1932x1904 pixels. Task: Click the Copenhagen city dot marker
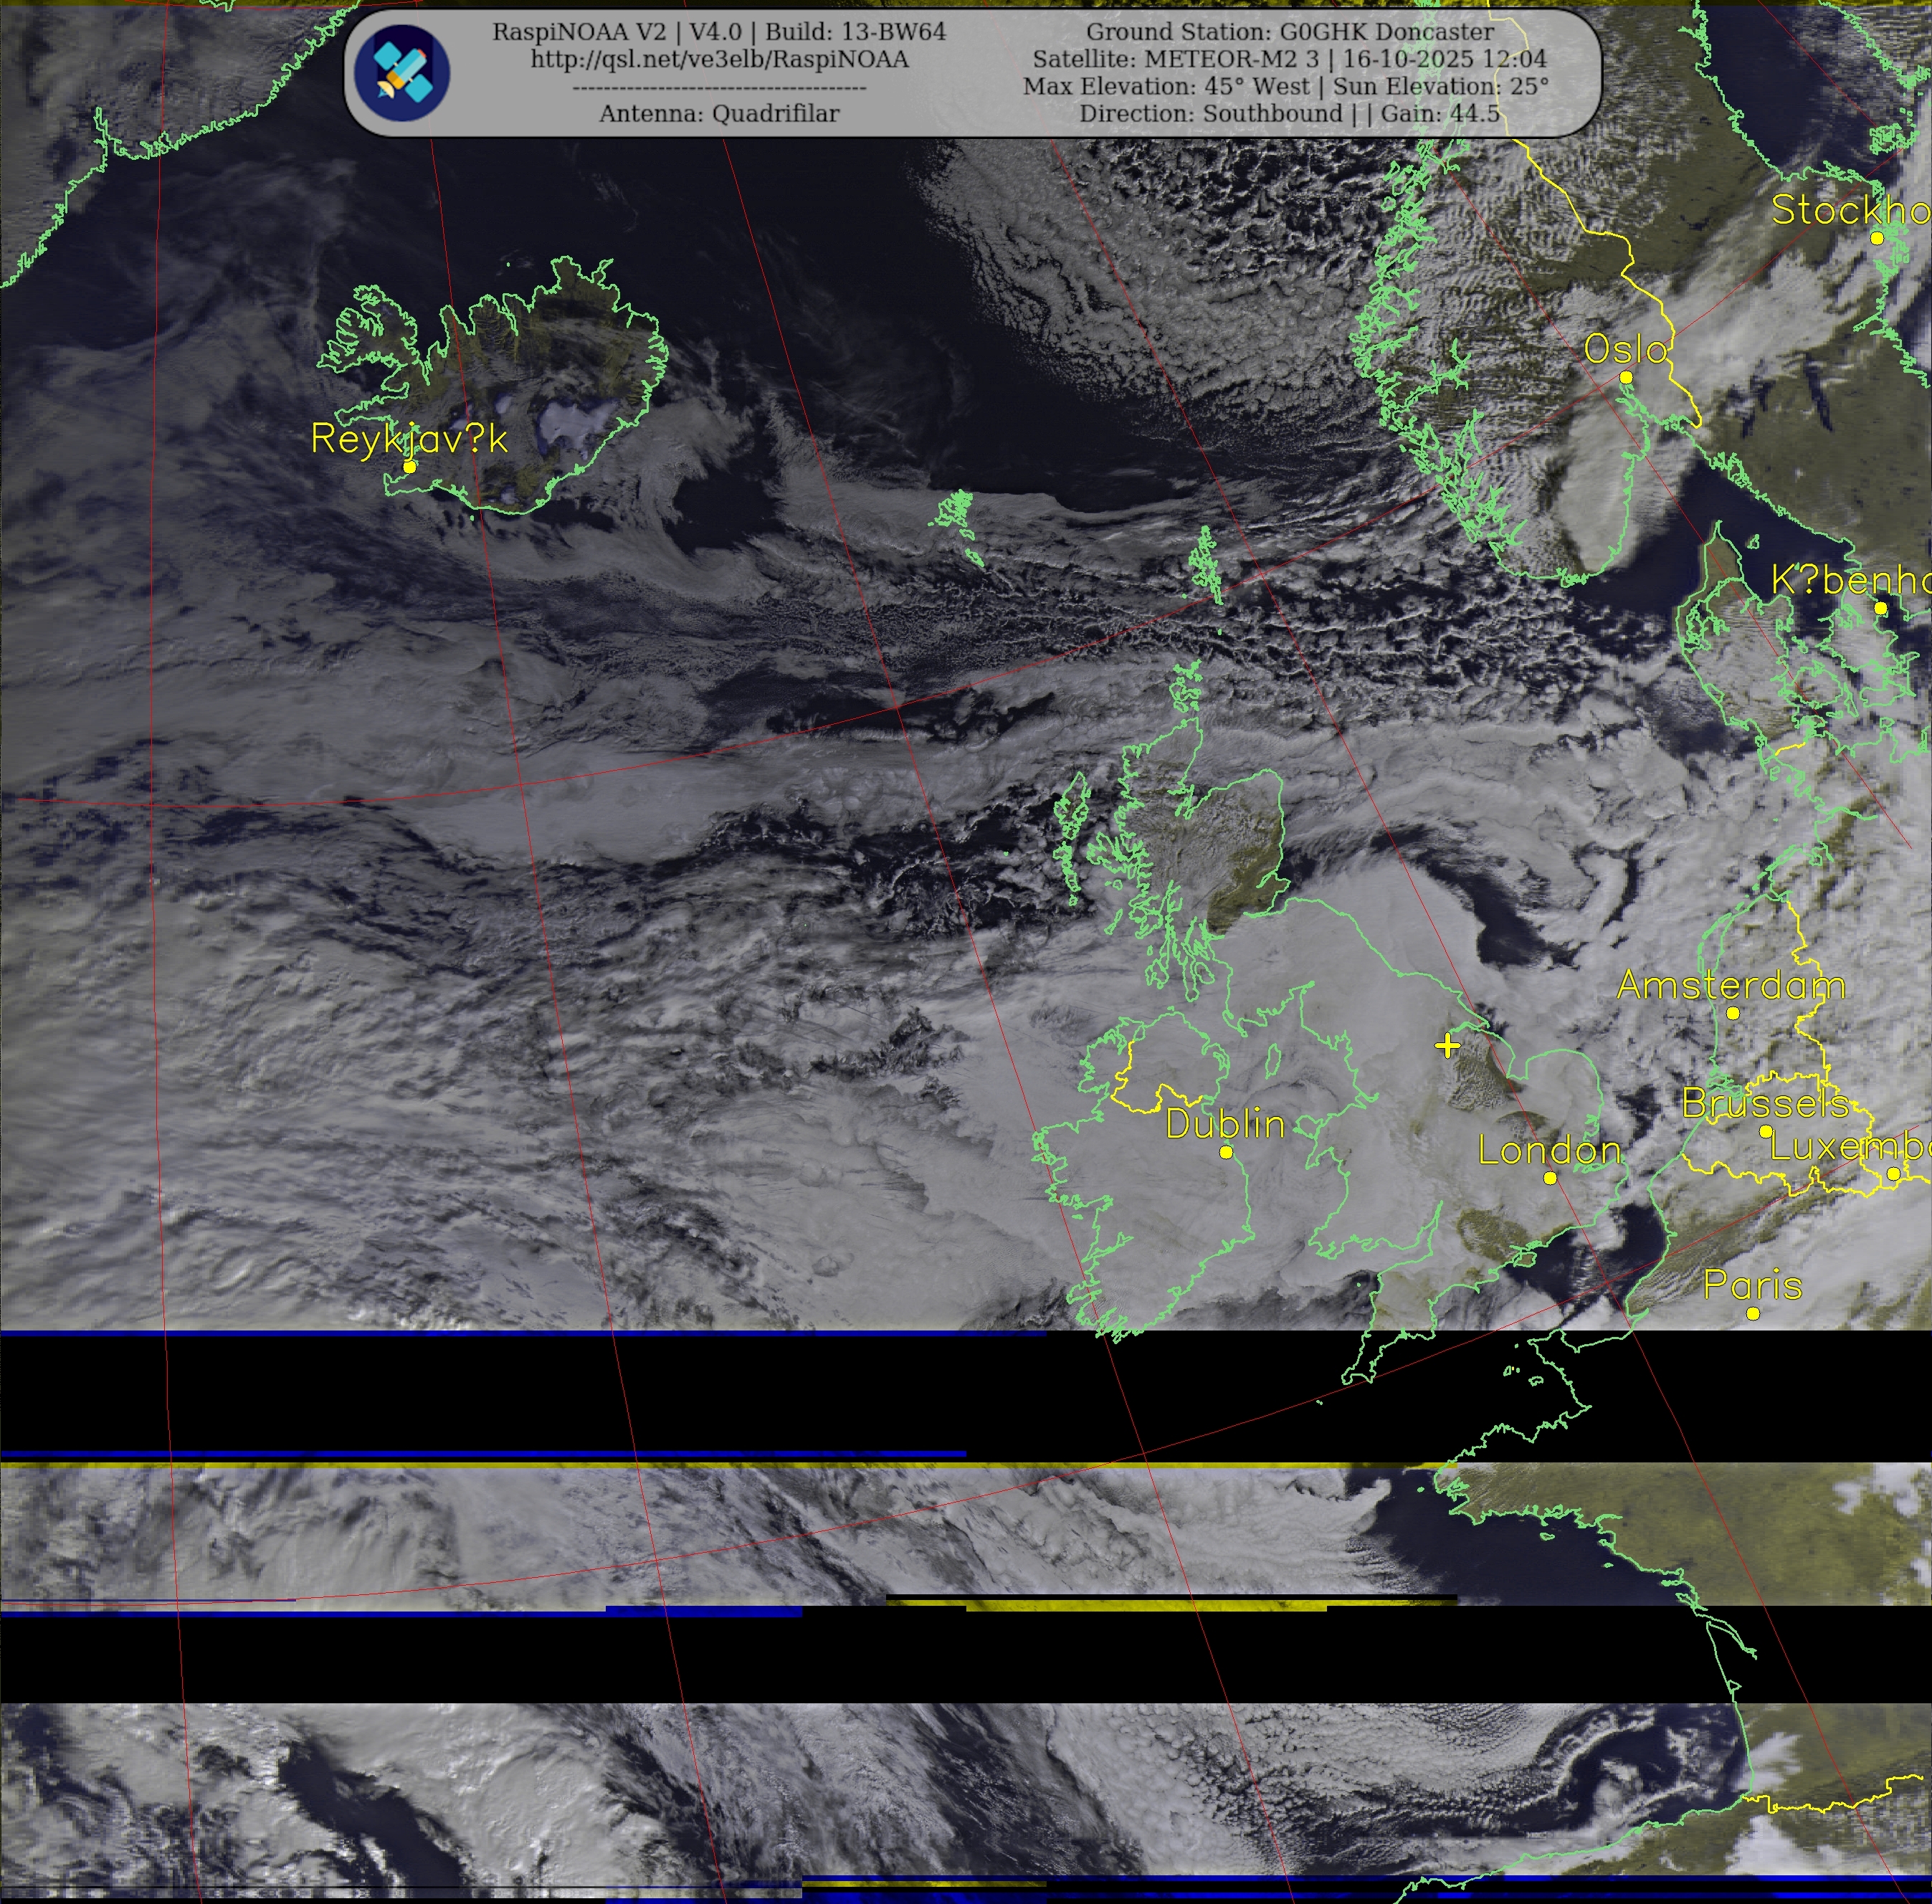1880,608
